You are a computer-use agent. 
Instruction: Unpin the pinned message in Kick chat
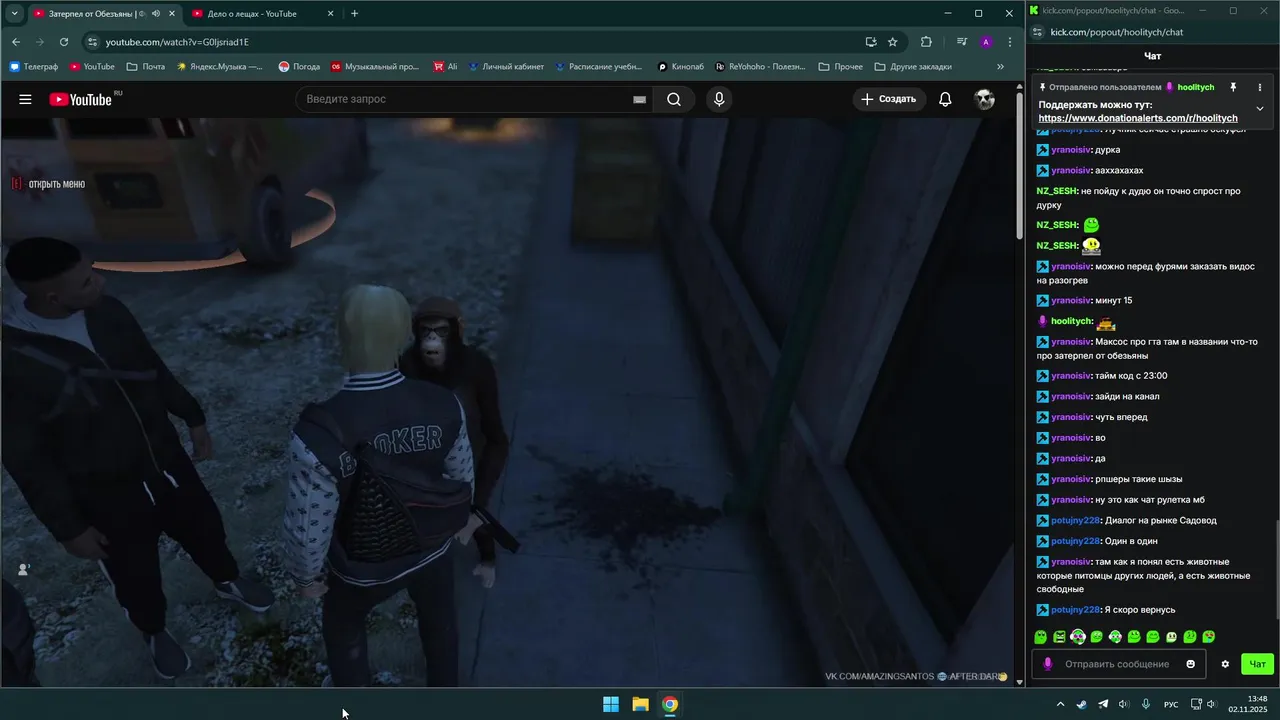[x=1233, y=87]
